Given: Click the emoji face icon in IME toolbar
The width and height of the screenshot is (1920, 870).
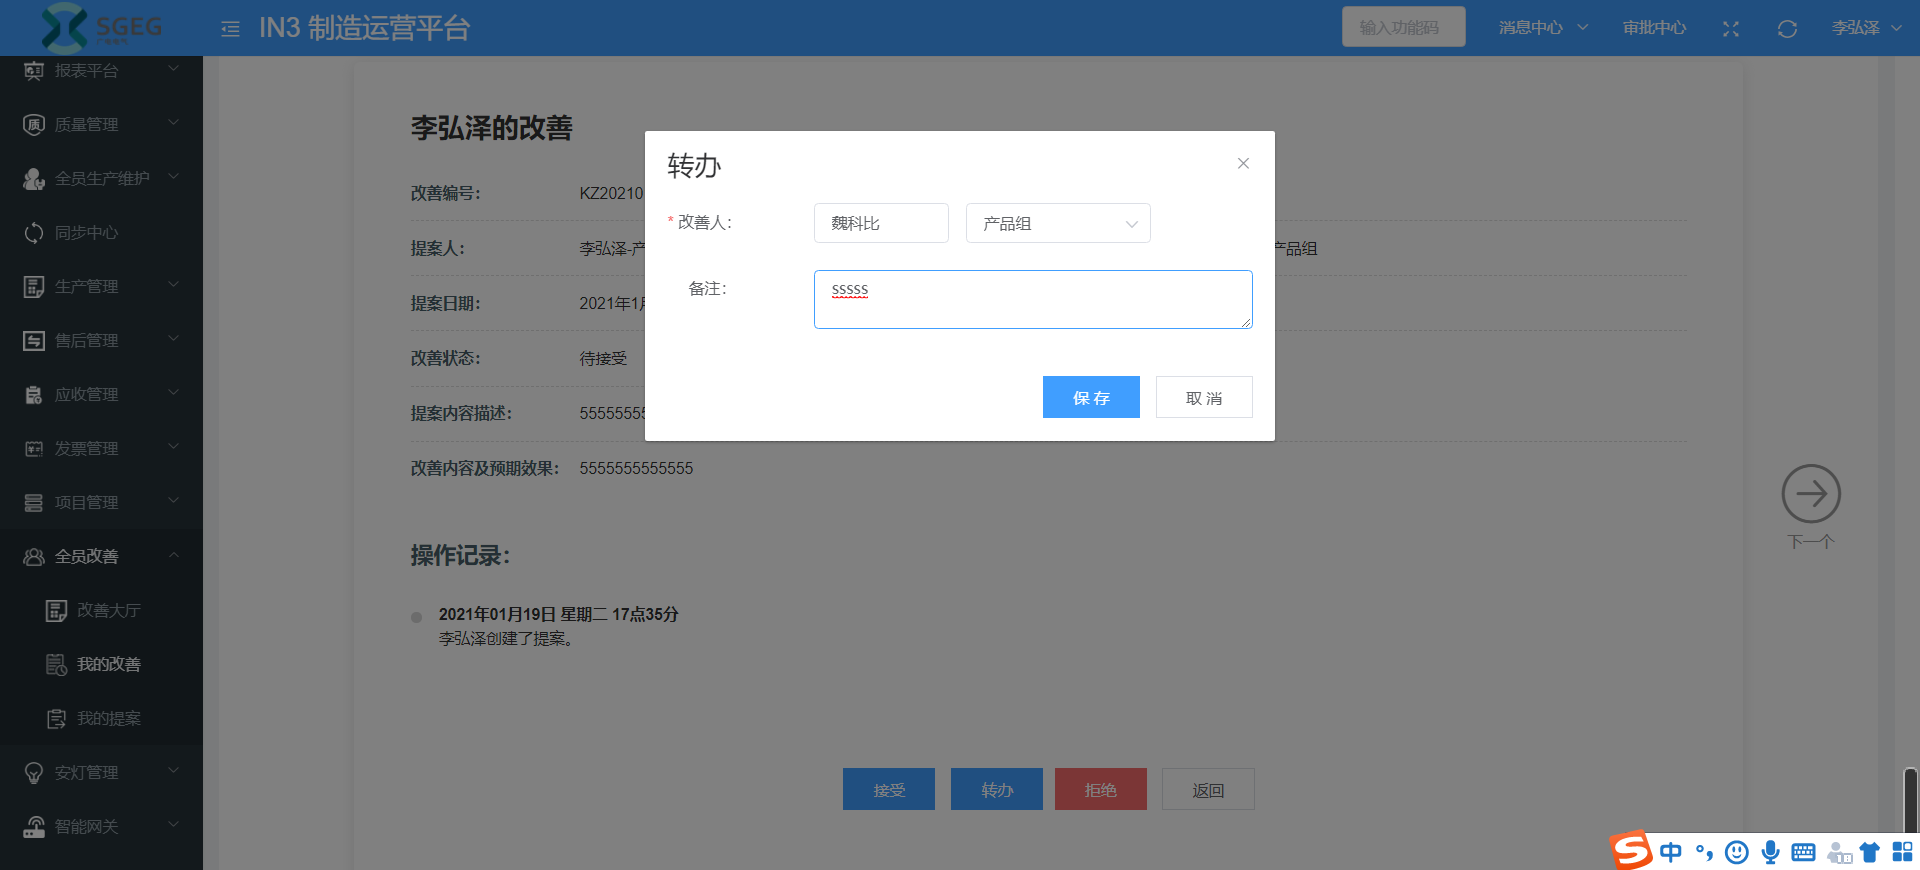Looking at the screenshot, I should point(1737,852).
